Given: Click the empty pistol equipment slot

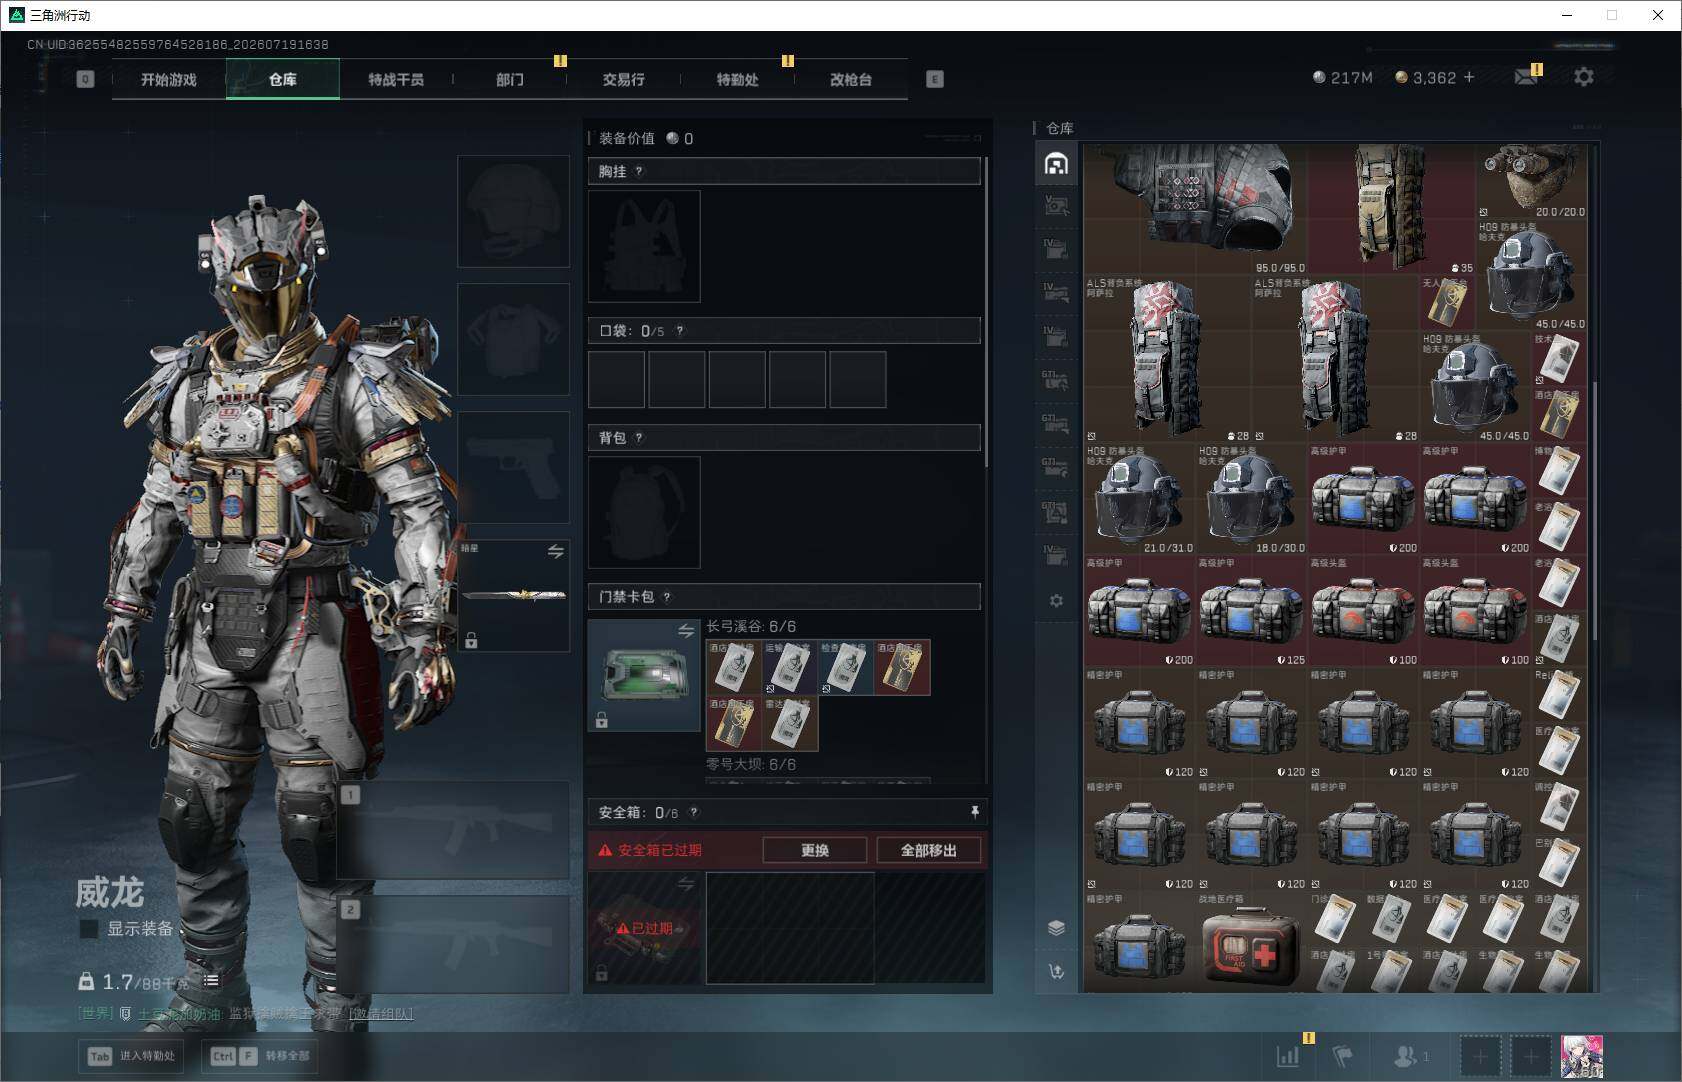Looking at the screenshot, I should (x=513, y=467).
